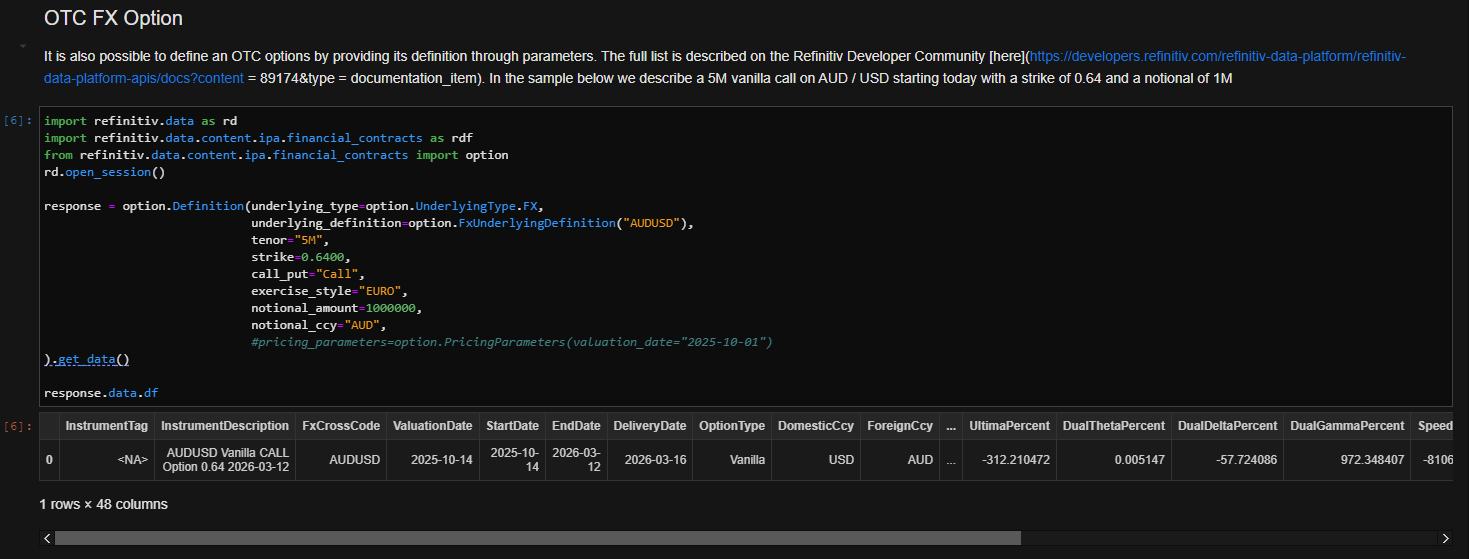The width and height of the screenshot is (1469, 559).
Task: Click the "AUDUSD" string in the code
Action: point(650,223)
